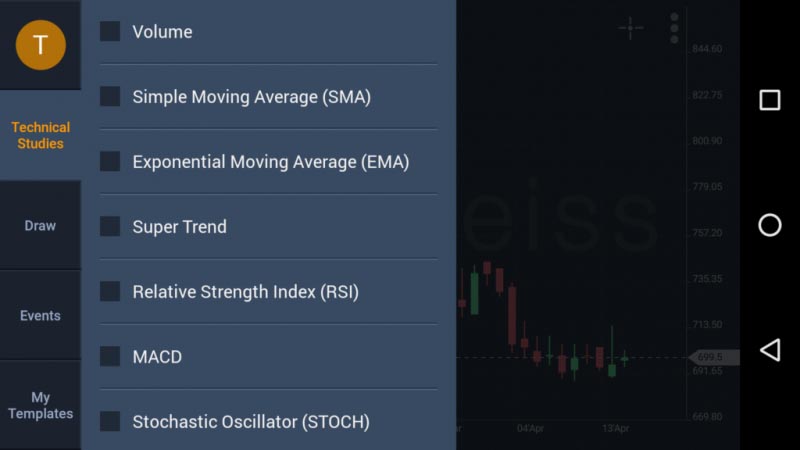Go to the My Templates tab
Image resolution: width=800 pixels, height=450 pixels.
pyautogui.click(x=41, y=406)
